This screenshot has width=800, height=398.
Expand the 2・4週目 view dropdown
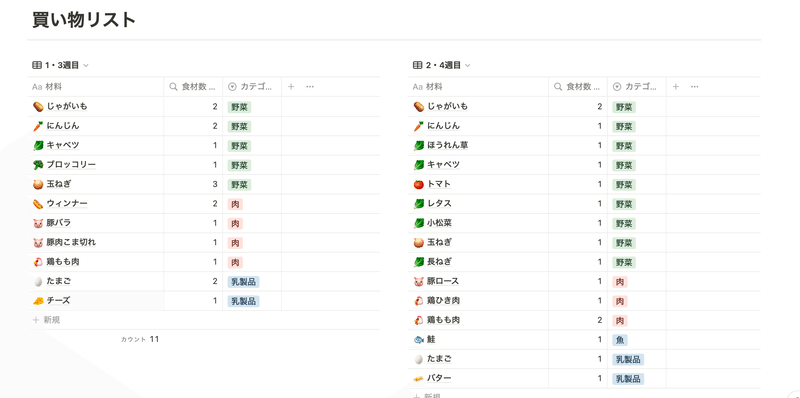click(441, 65)
